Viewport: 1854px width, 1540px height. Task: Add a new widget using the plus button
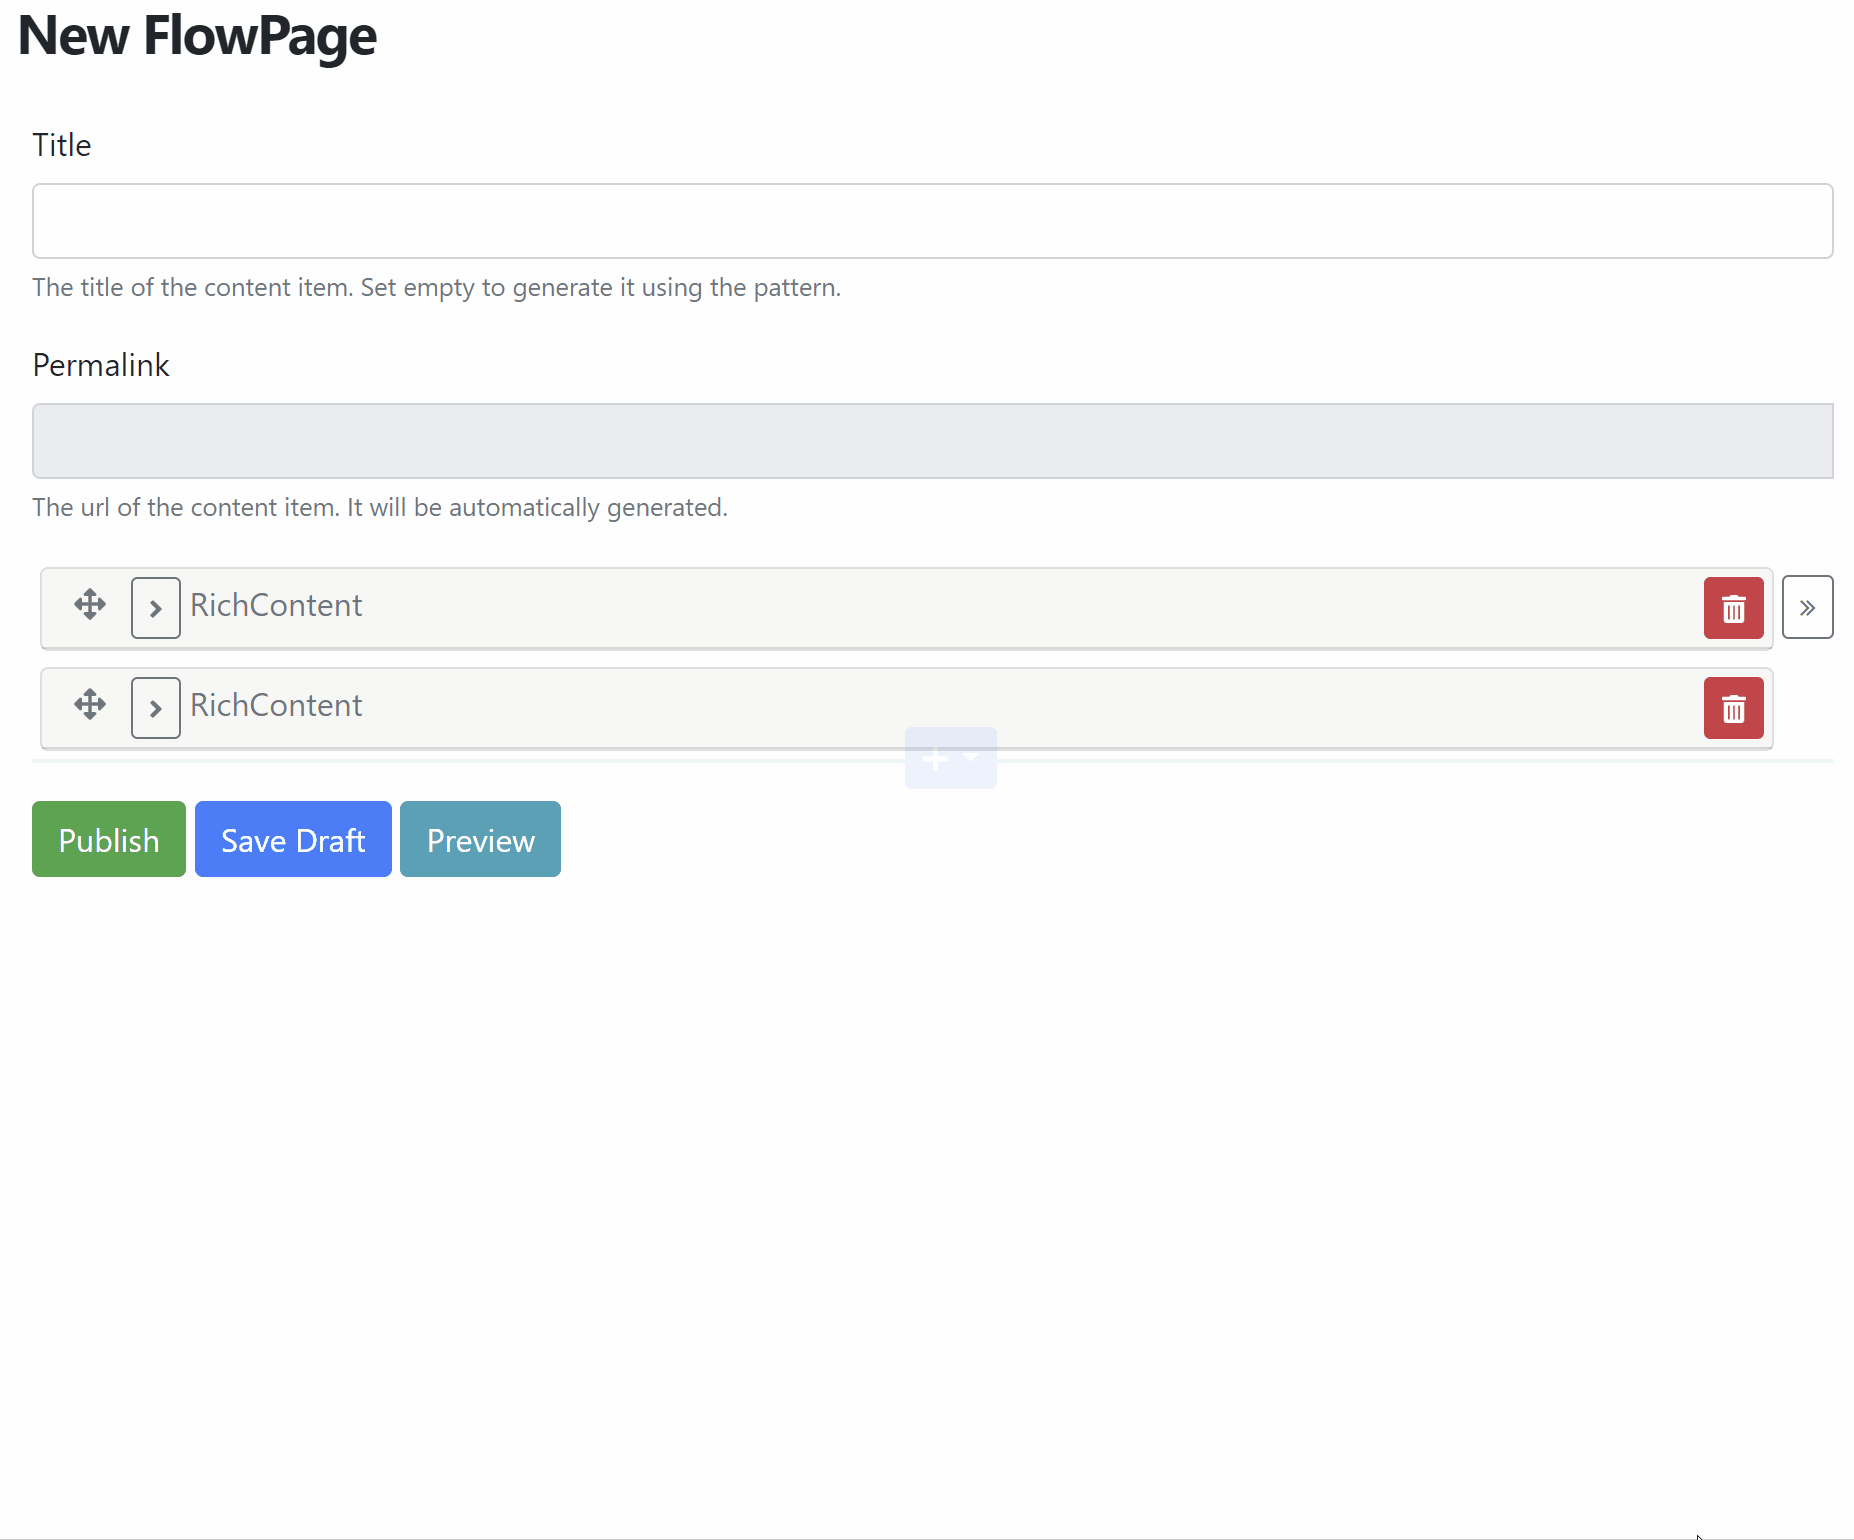tap(938, 758)
